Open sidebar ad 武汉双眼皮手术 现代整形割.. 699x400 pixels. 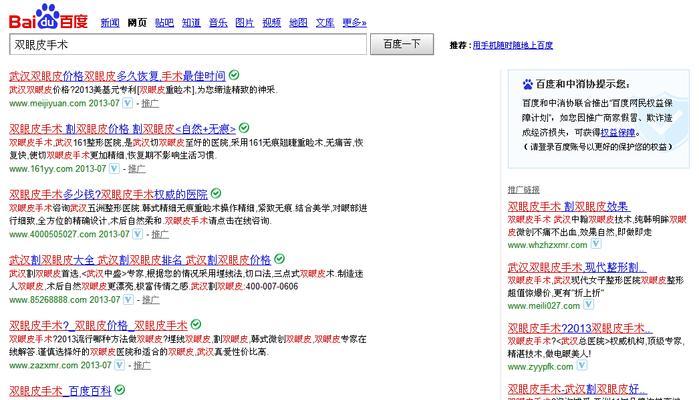pos(577,267)
